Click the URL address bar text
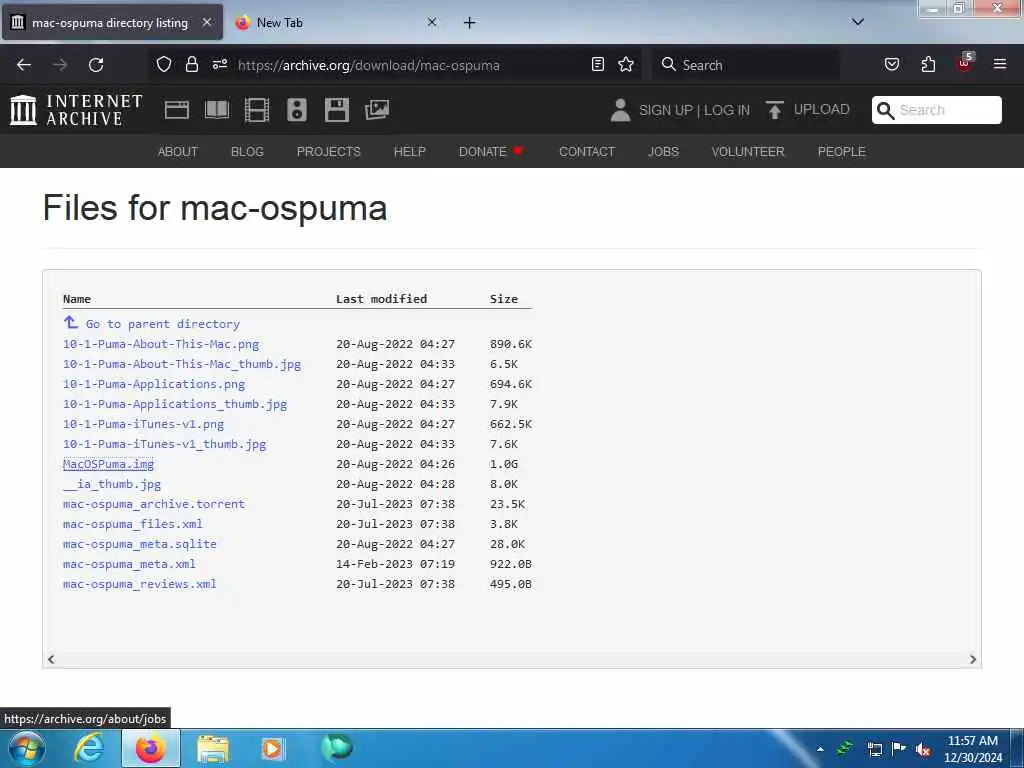The image size is (1024, 768). coord(369,65)
